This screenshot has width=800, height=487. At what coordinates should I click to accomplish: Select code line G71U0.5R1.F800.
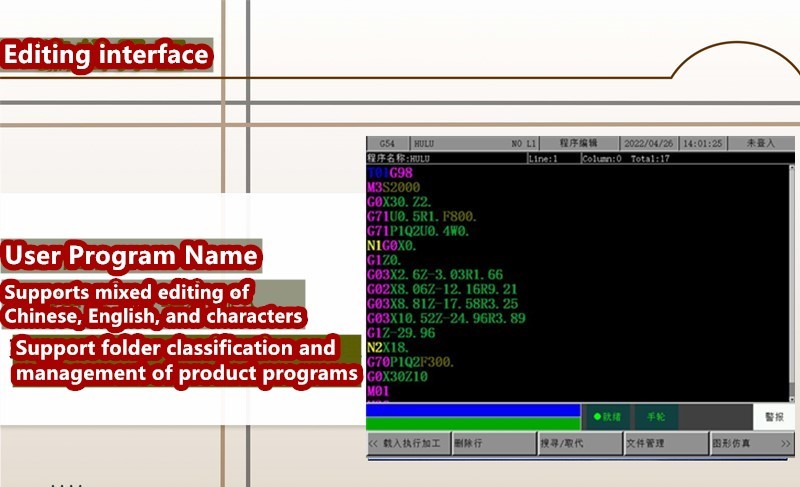coord(421,216)
